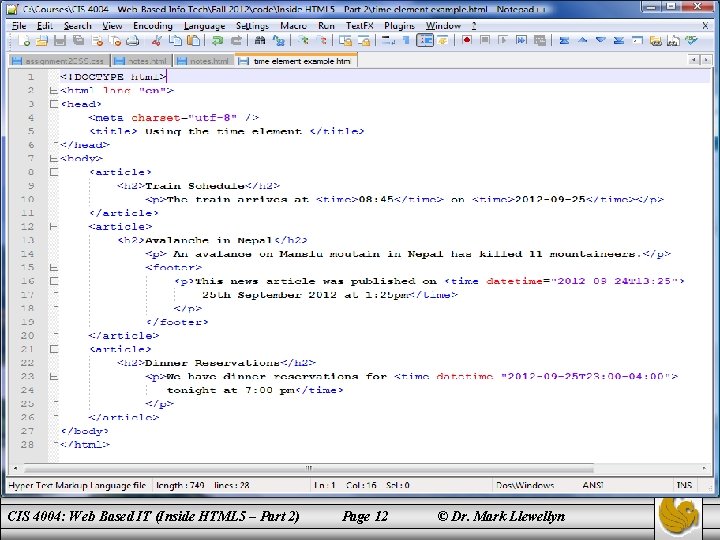Click the Close file toolbar icon
This screenshot has width=720, height=540.
pos(97,41)
